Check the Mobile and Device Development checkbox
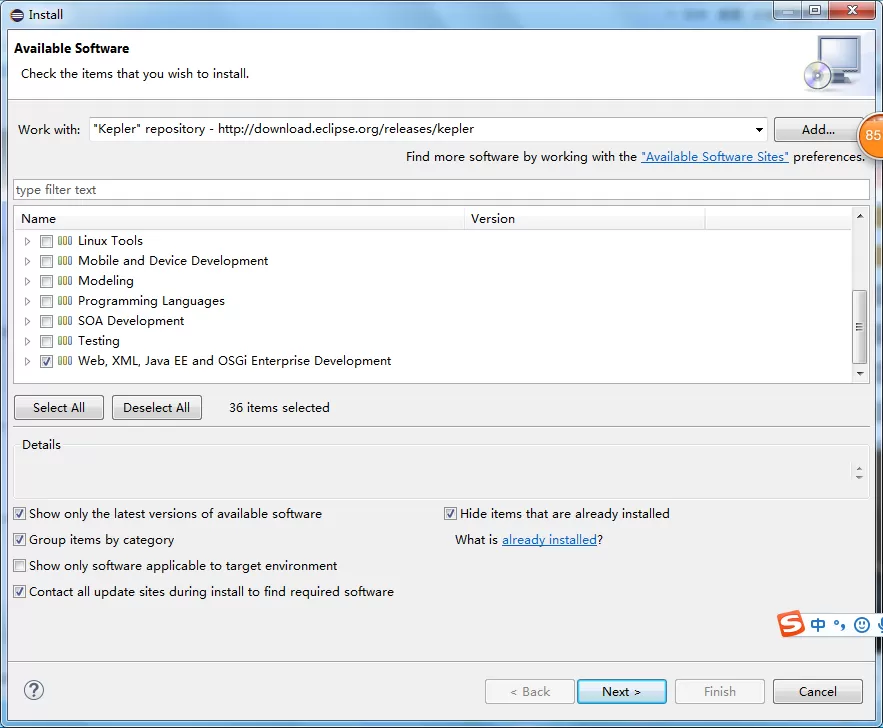 point(46,261)
